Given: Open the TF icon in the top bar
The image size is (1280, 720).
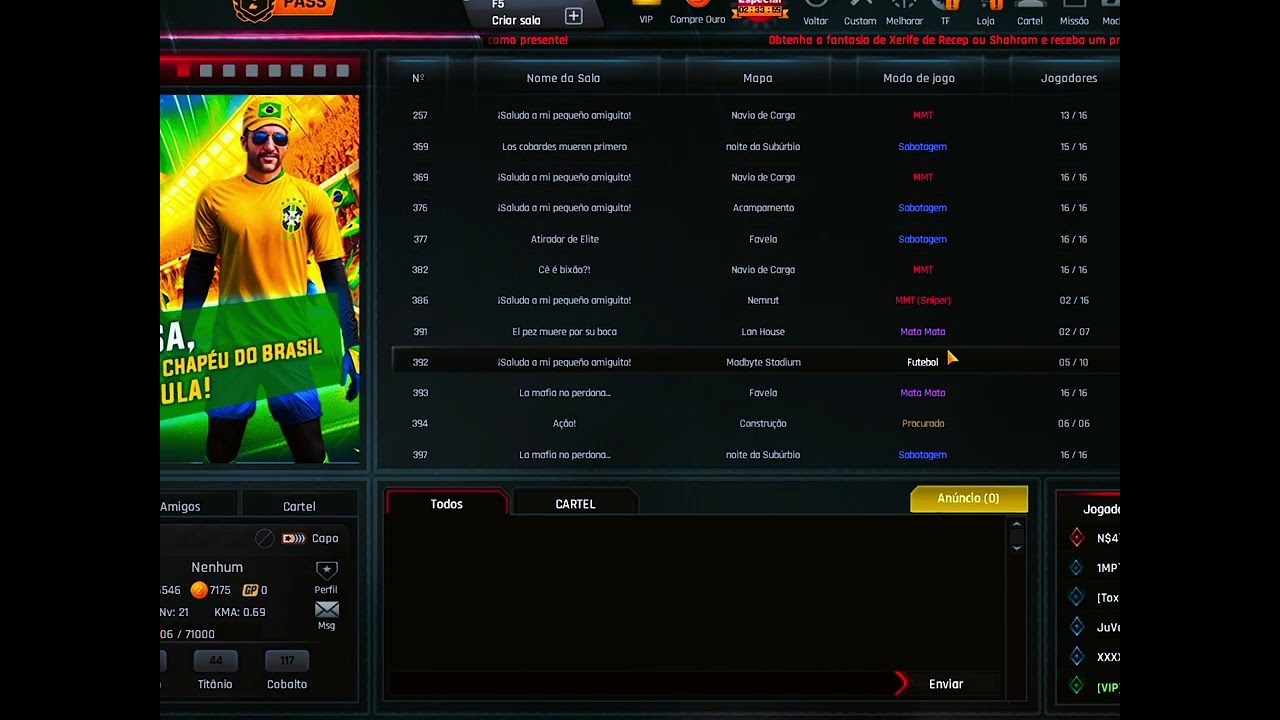Looking at the screenshot, I should tap(945, 5).
